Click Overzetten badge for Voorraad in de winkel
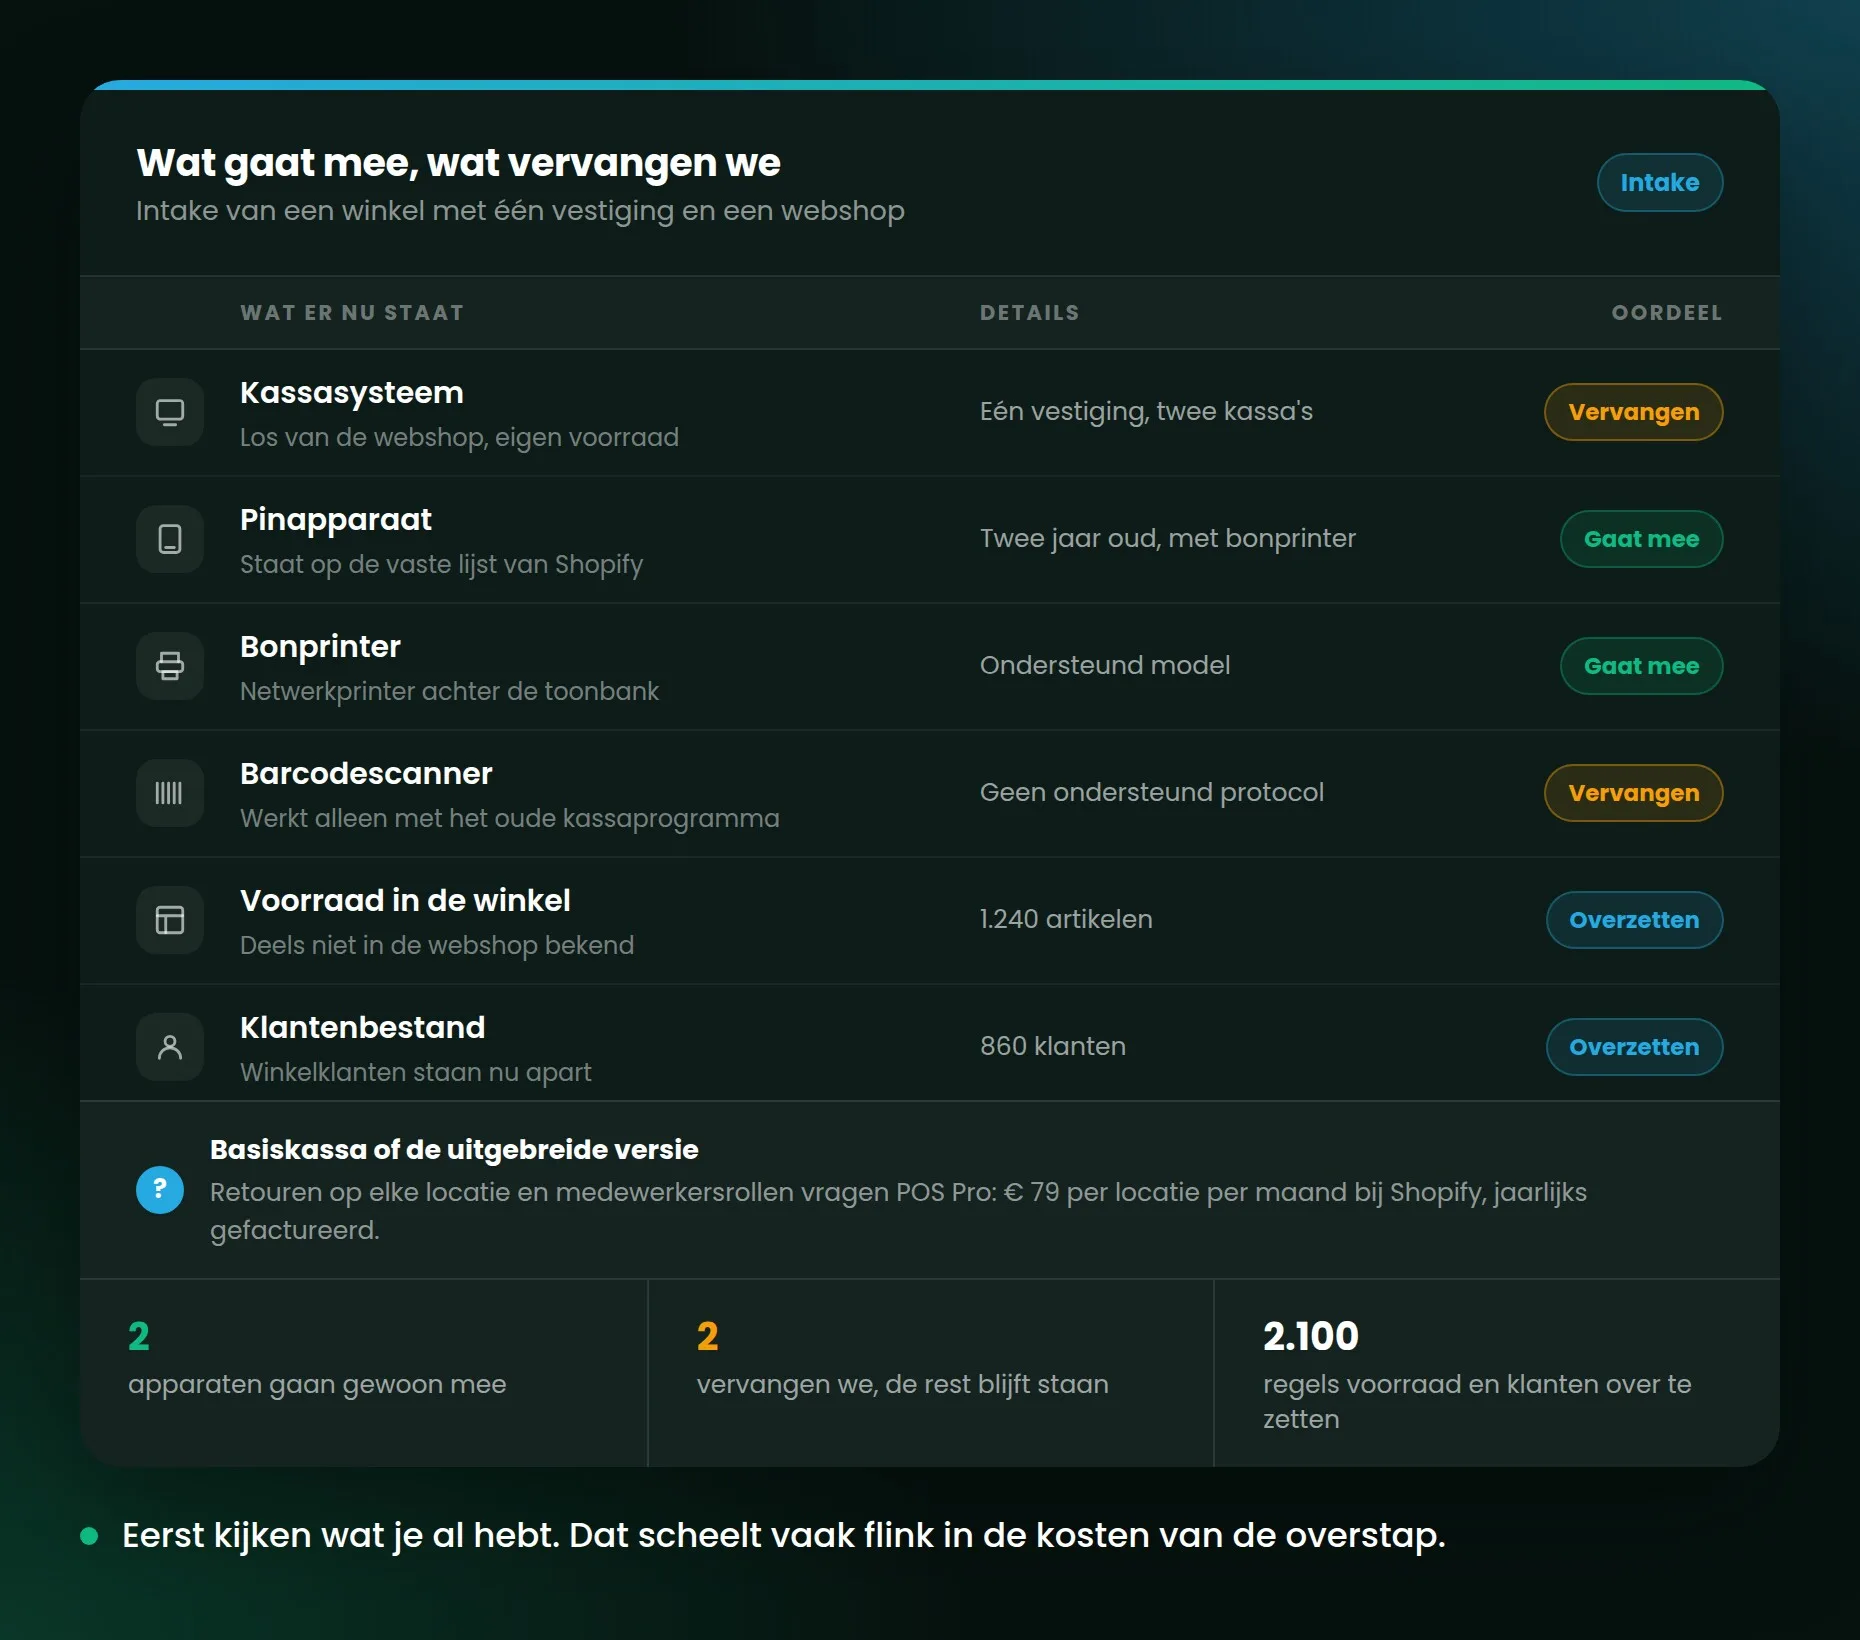 pyautogui.click(x=1634, y=920)
